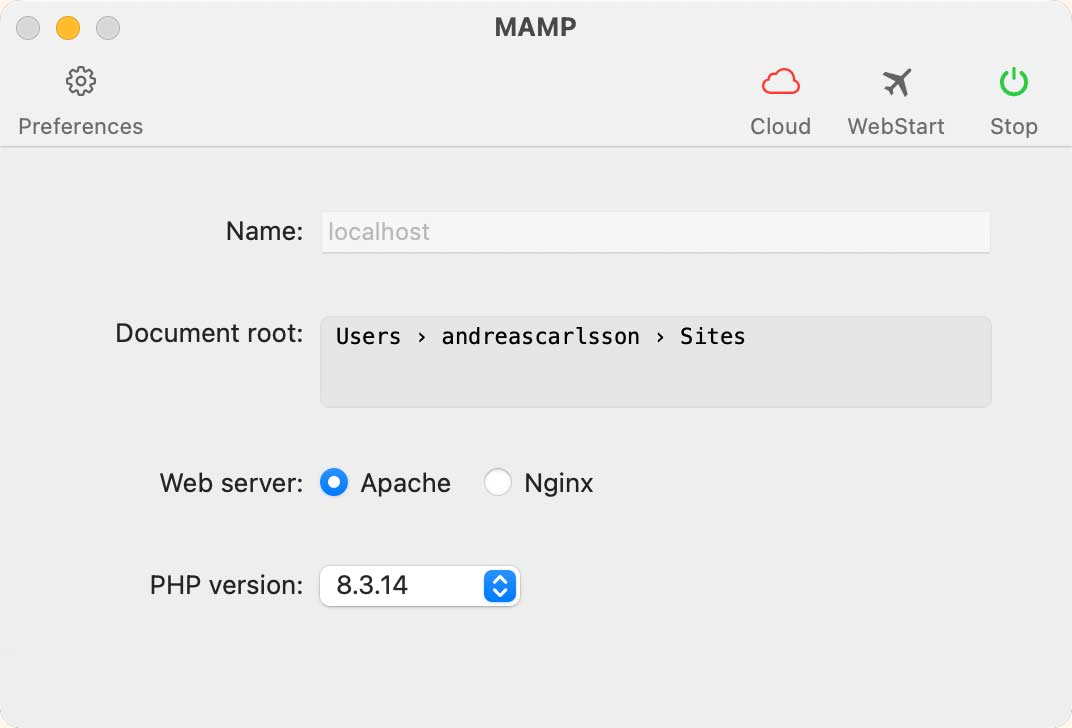
Task: Click the Sites path segment
Action: click(x=712, y=336)
